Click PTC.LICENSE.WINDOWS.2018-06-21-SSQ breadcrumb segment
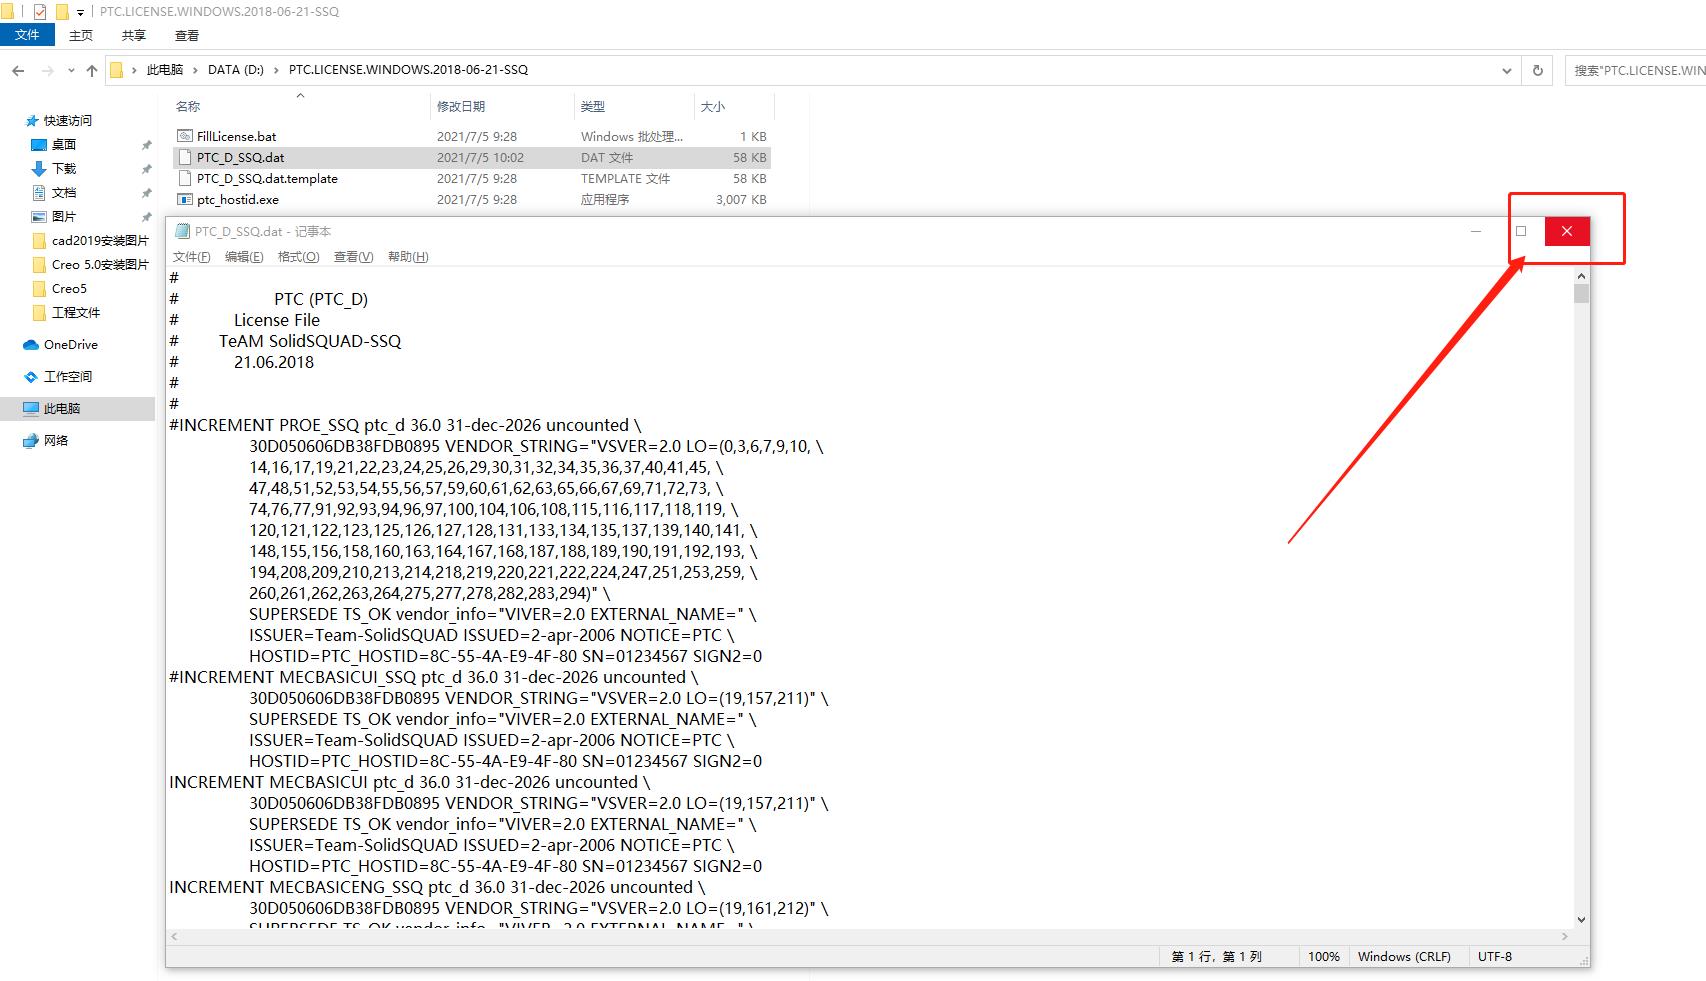Screen dimensions: 1706x981 point(408,70)
